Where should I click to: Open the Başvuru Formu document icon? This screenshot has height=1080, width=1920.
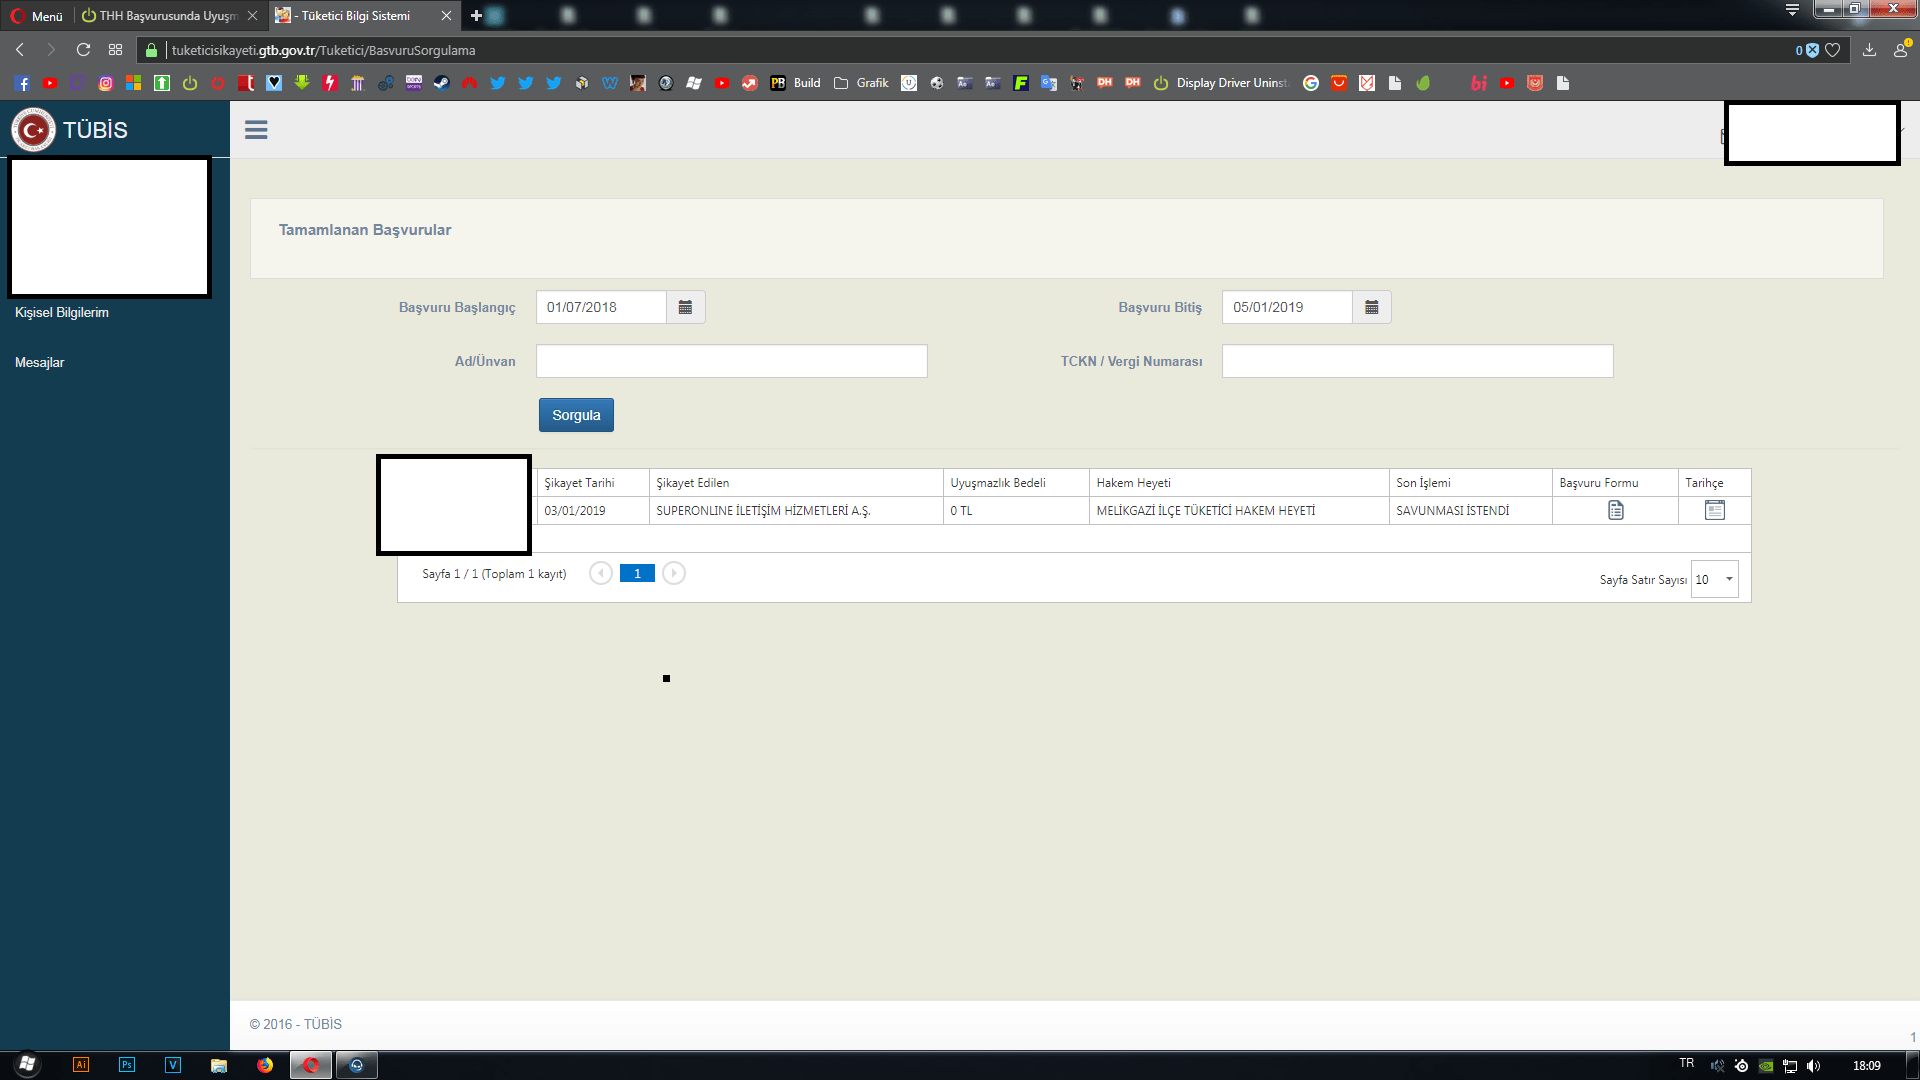tap(1615, 510)
